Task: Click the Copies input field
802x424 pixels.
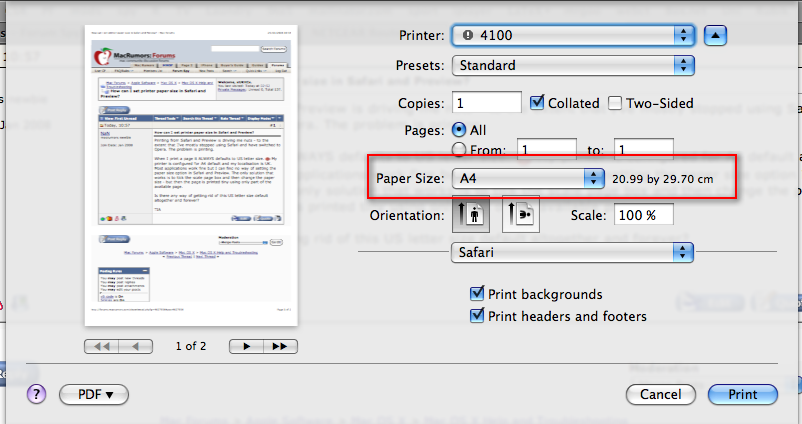Action: (x=486, y=103)
